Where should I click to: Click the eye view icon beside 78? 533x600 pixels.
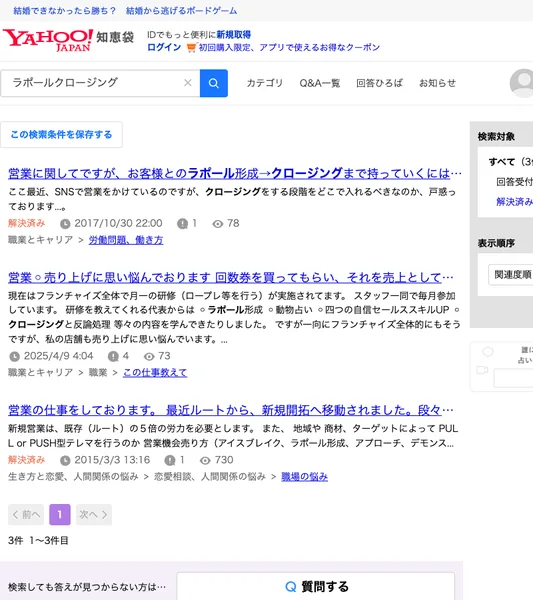[218, 224]
